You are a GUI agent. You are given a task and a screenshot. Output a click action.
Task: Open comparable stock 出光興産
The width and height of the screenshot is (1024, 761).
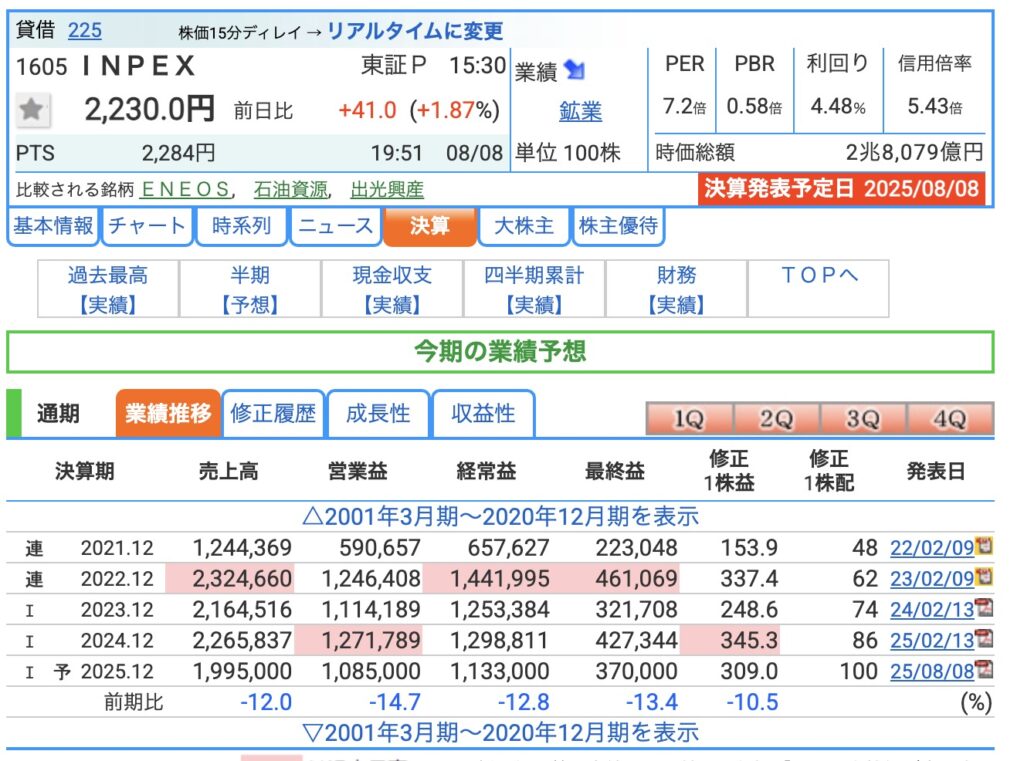[387, 189]
